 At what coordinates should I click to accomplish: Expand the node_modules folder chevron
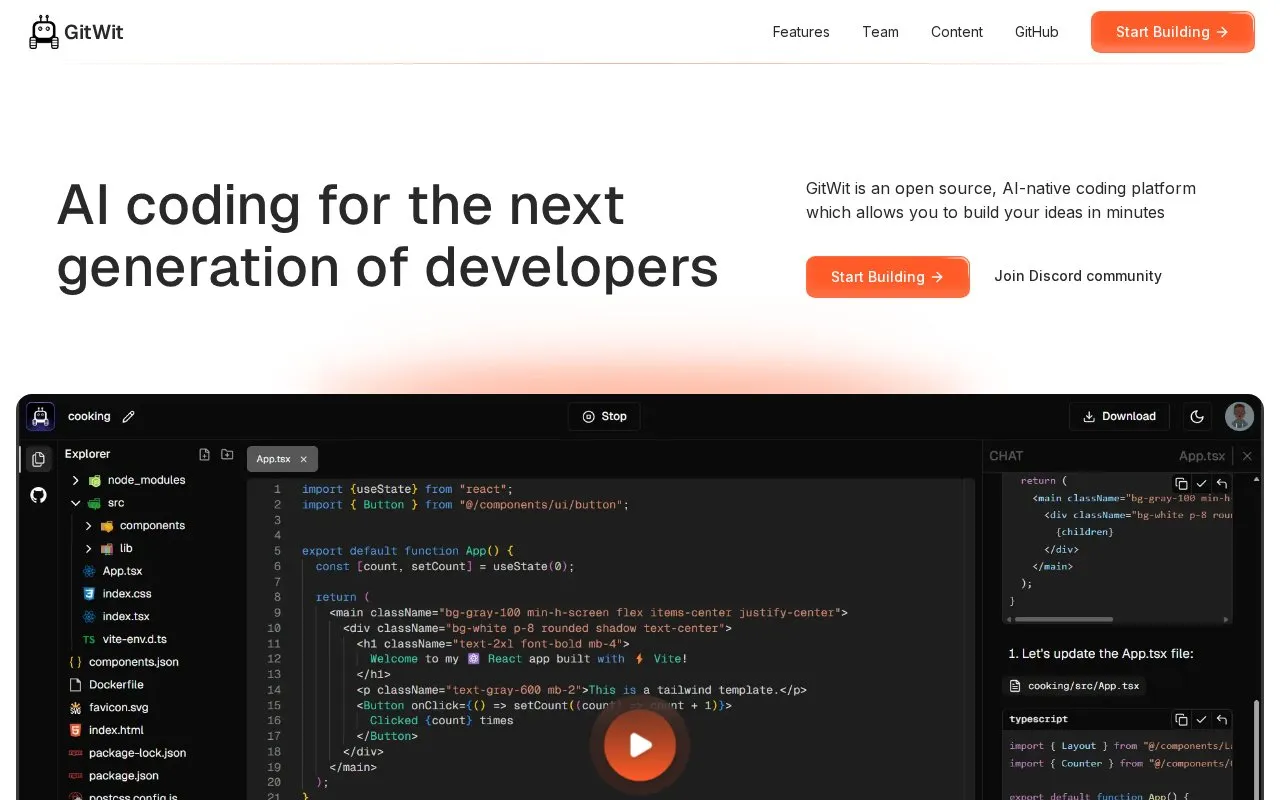click(x=75, y=480)
